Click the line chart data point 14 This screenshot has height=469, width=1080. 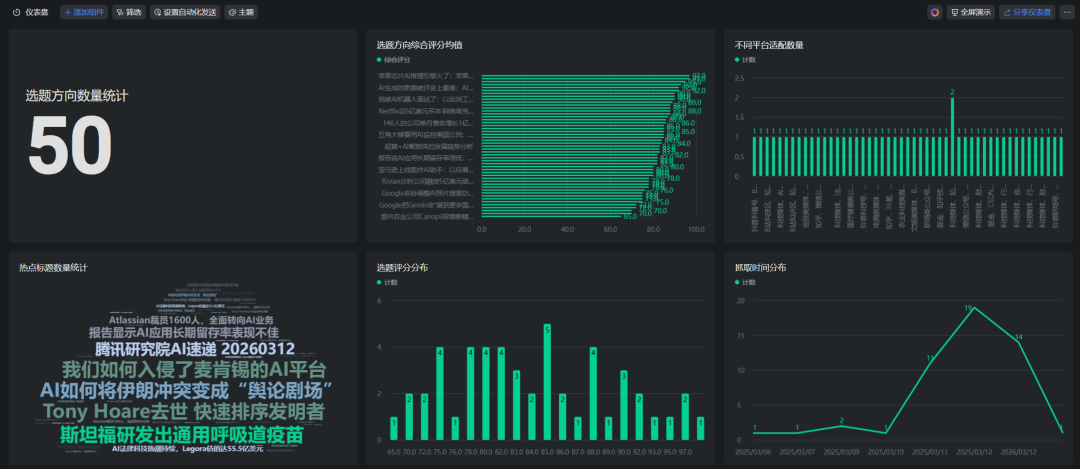point(1018,342)
